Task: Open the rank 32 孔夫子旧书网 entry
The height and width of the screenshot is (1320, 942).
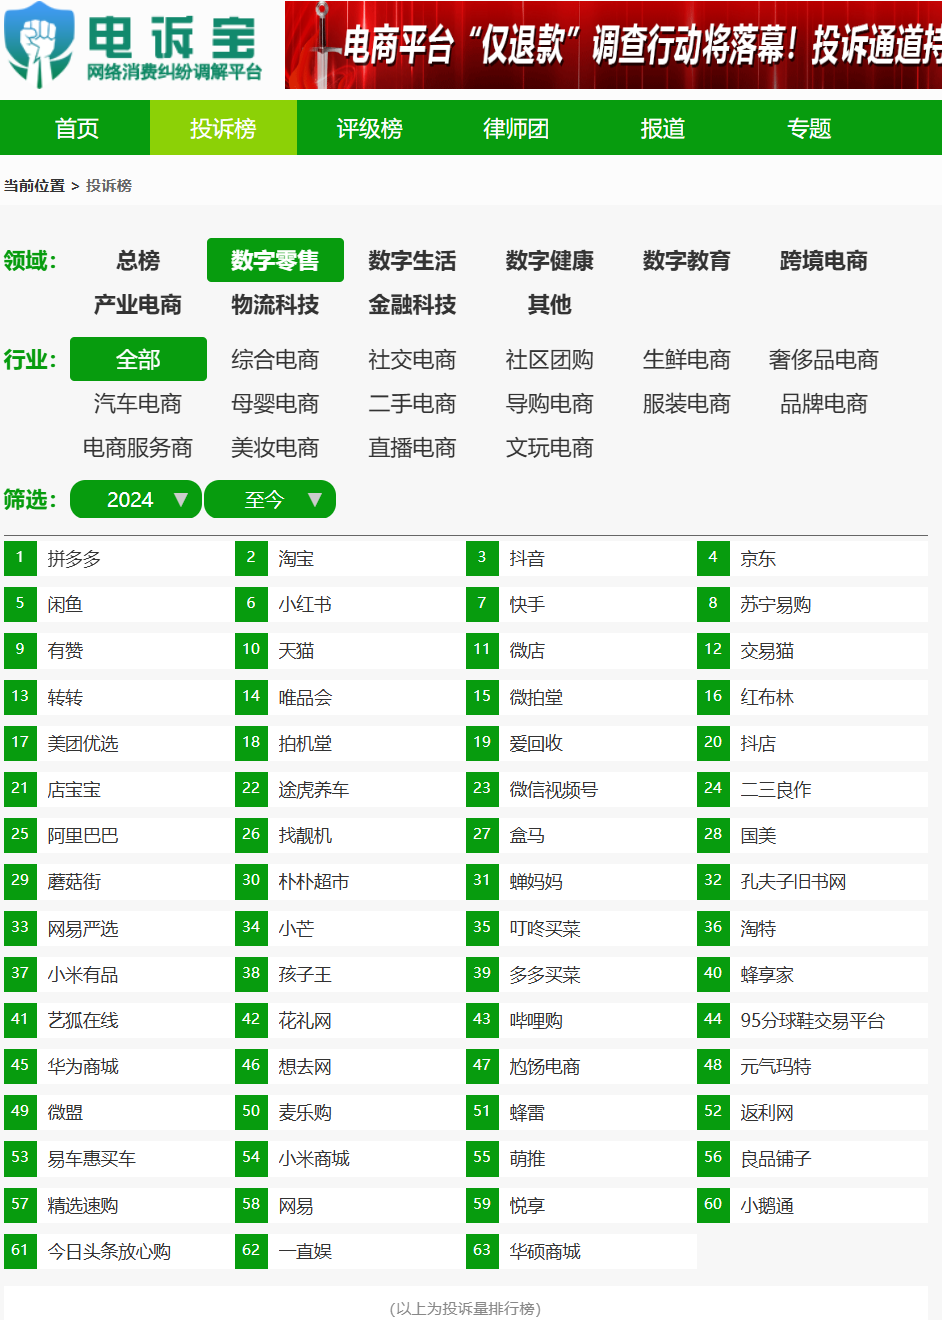Action: (x=812, y=881)
